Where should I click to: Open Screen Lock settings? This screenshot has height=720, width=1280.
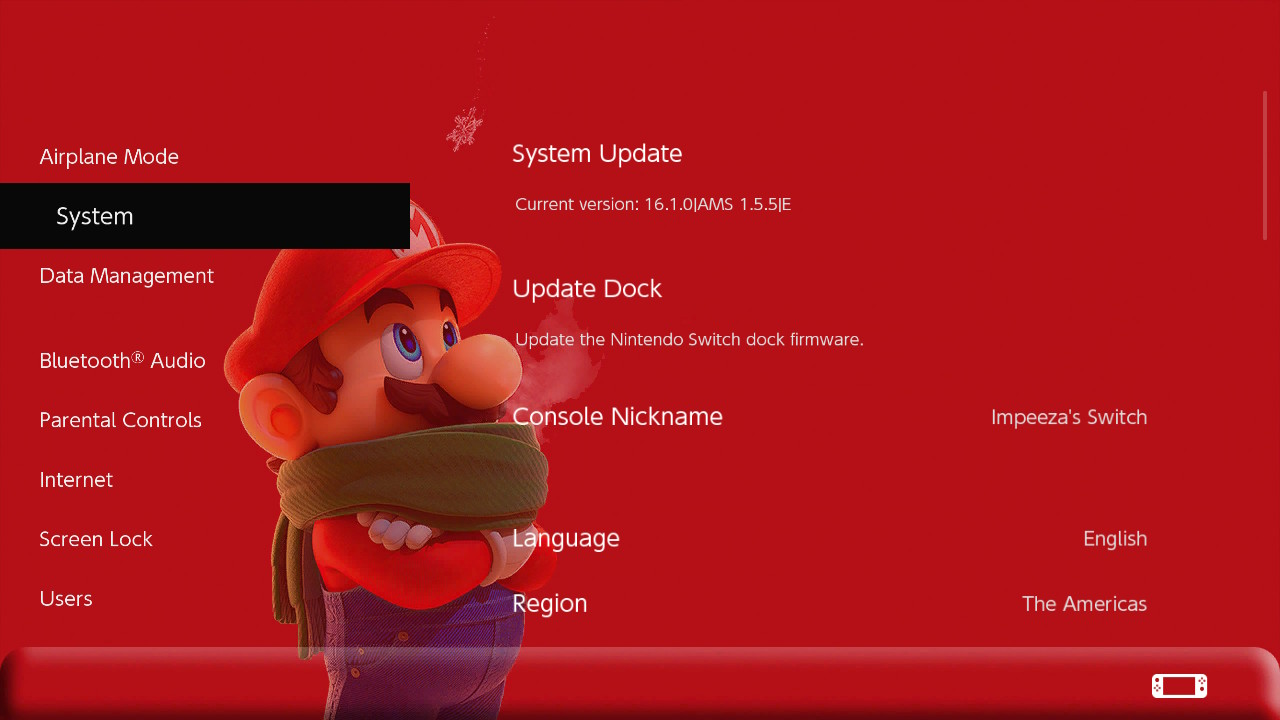[96, 539]
